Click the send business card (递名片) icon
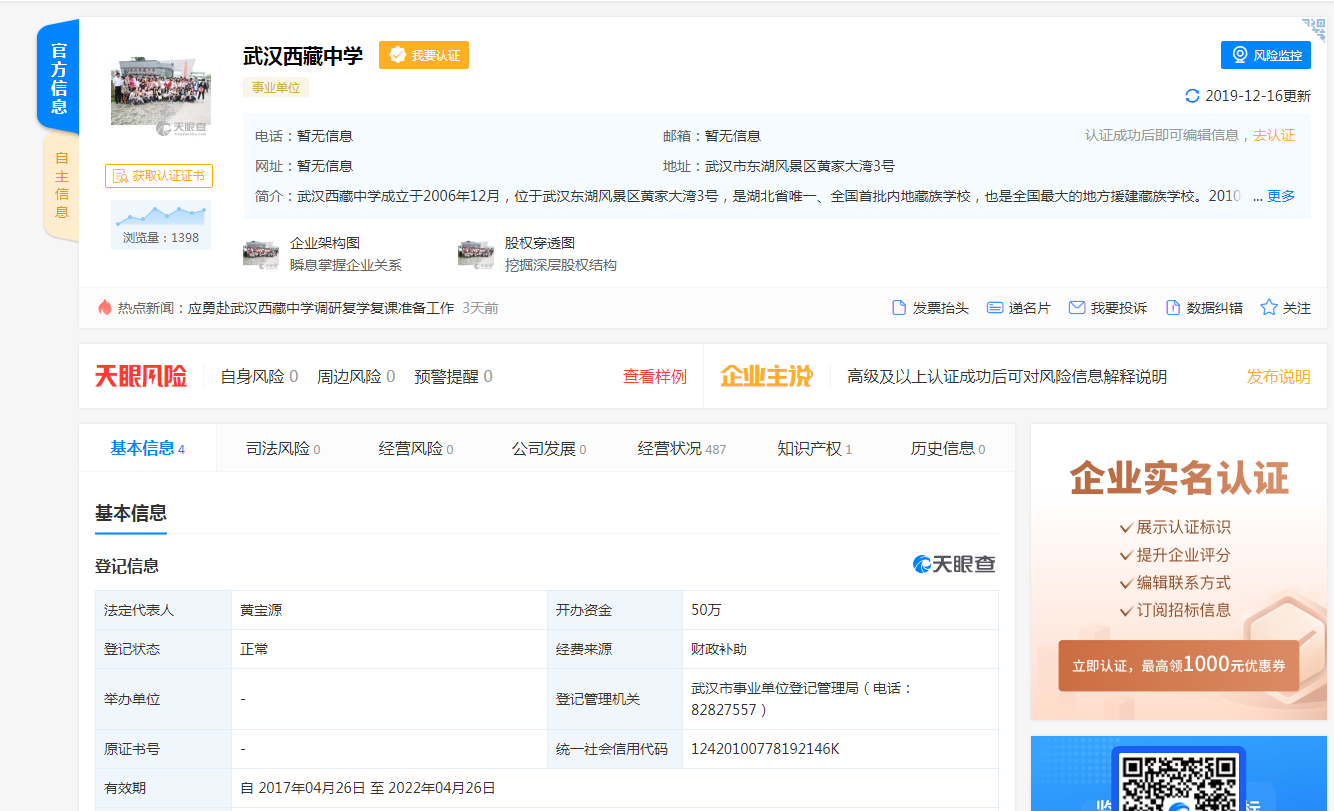 point(995,308)
